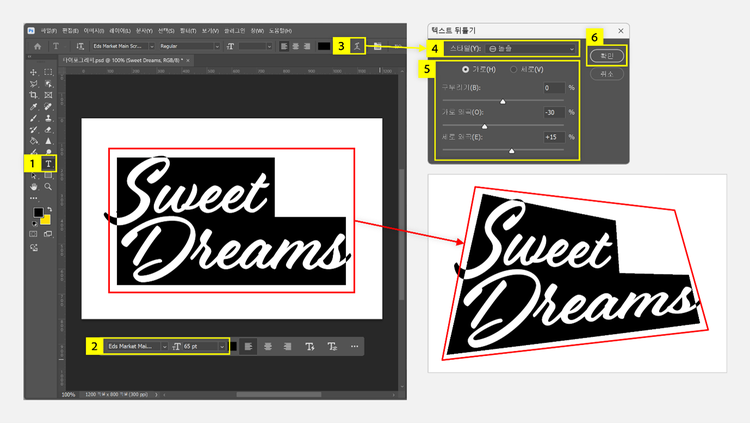750x423 pixels.
Task: Select the Rectangular Marquee tool
Action: [x=48, y=72]
